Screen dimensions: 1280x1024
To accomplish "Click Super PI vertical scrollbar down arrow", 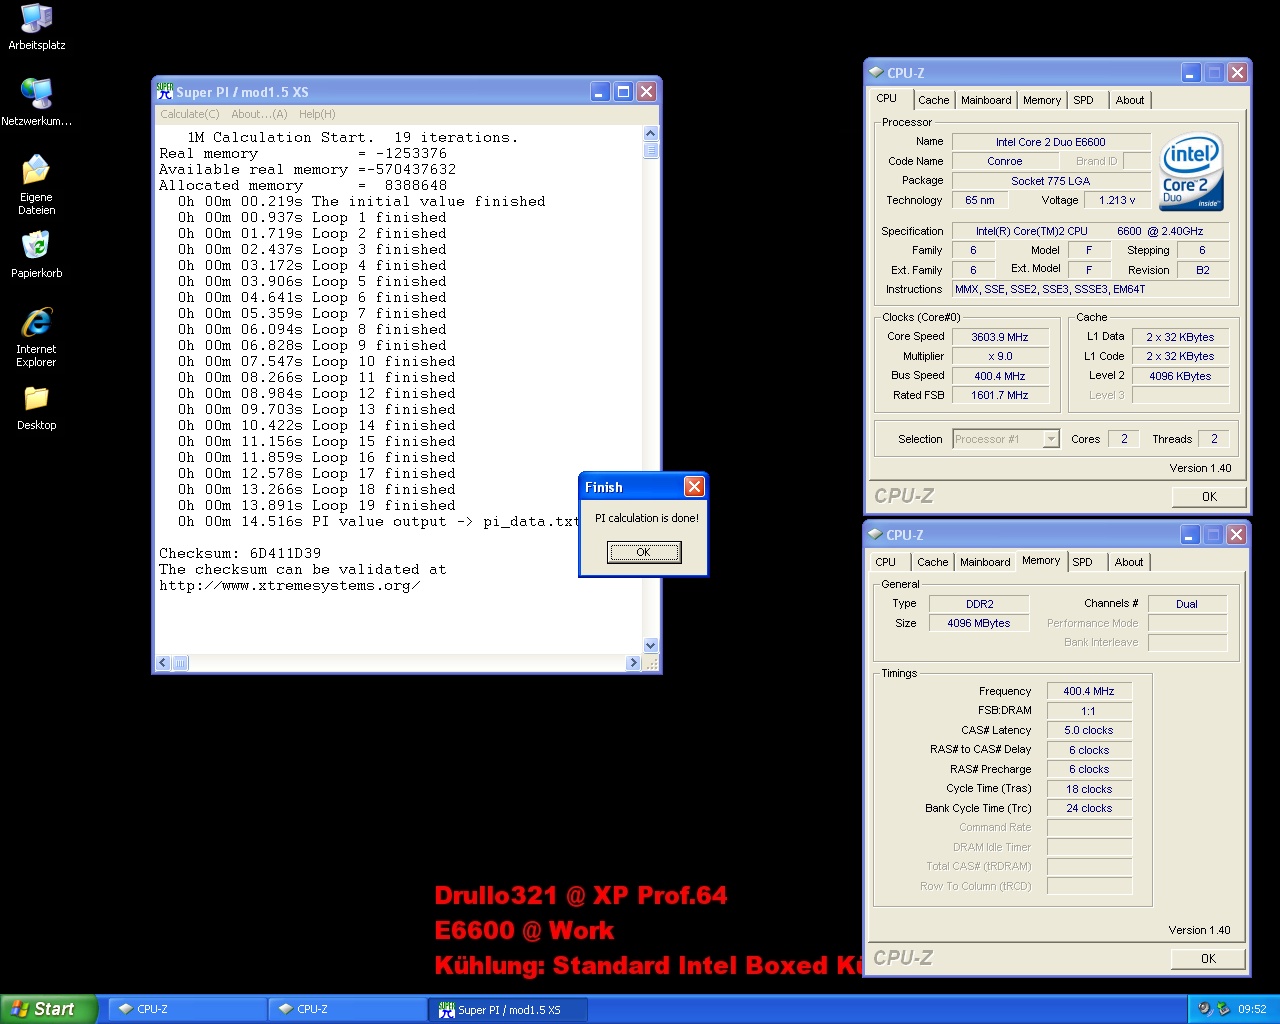I will coord(651,646).
